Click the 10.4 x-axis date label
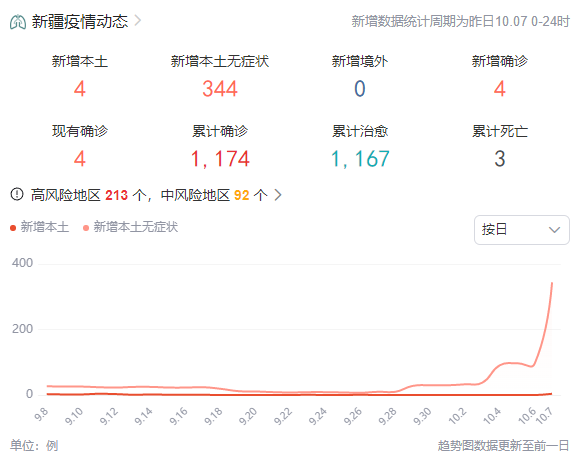 (x=492, y=416)
